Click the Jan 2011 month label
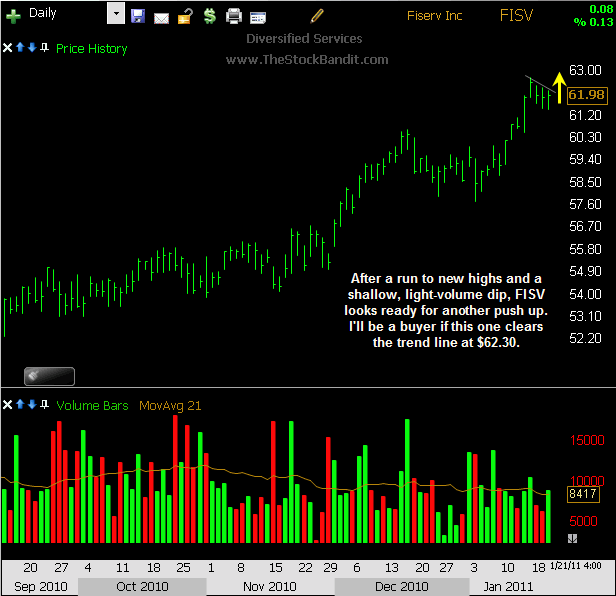 pos(508,587)
